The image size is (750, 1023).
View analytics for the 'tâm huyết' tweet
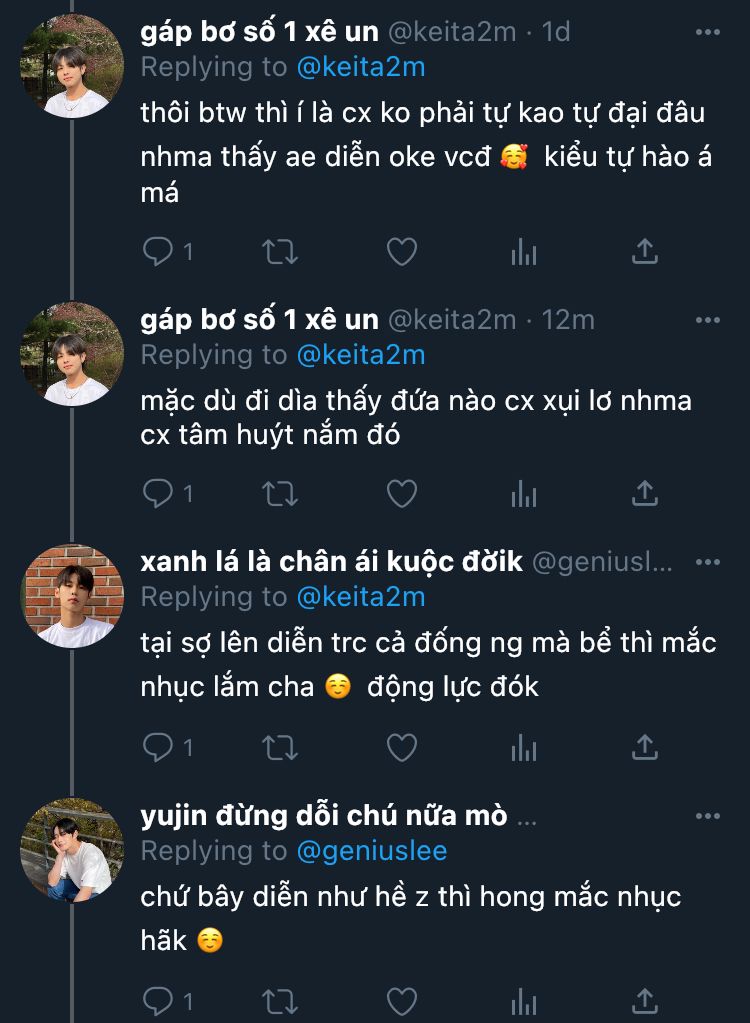tap(524, 492)
